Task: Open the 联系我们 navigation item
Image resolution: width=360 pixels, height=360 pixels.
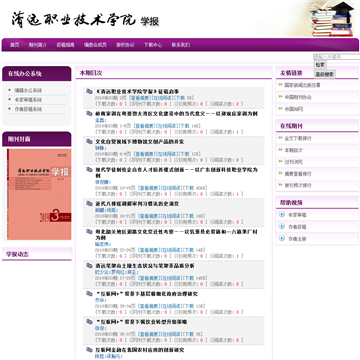Action: (x=181, y=45)
